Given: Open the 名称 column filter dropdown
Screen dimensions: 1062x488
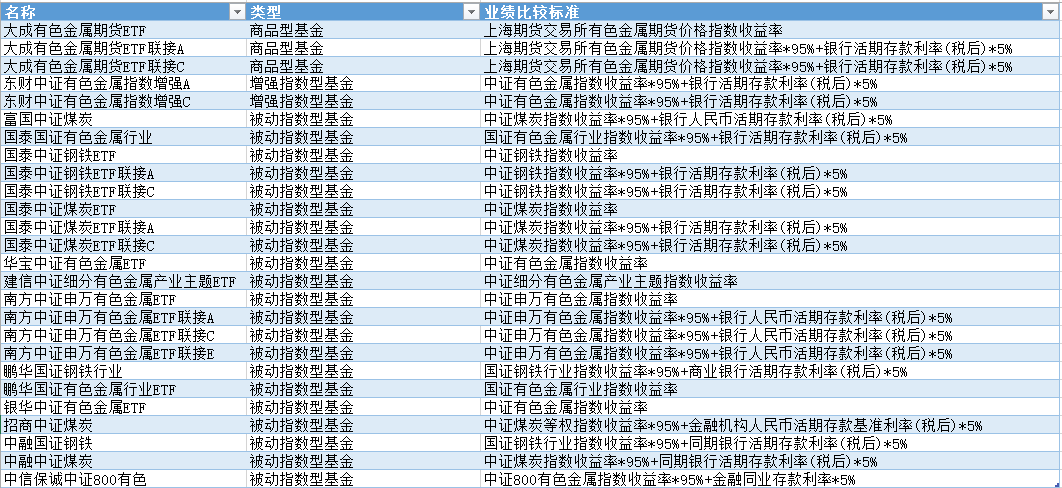Looking at the screenshot, I should pos(236,12).
